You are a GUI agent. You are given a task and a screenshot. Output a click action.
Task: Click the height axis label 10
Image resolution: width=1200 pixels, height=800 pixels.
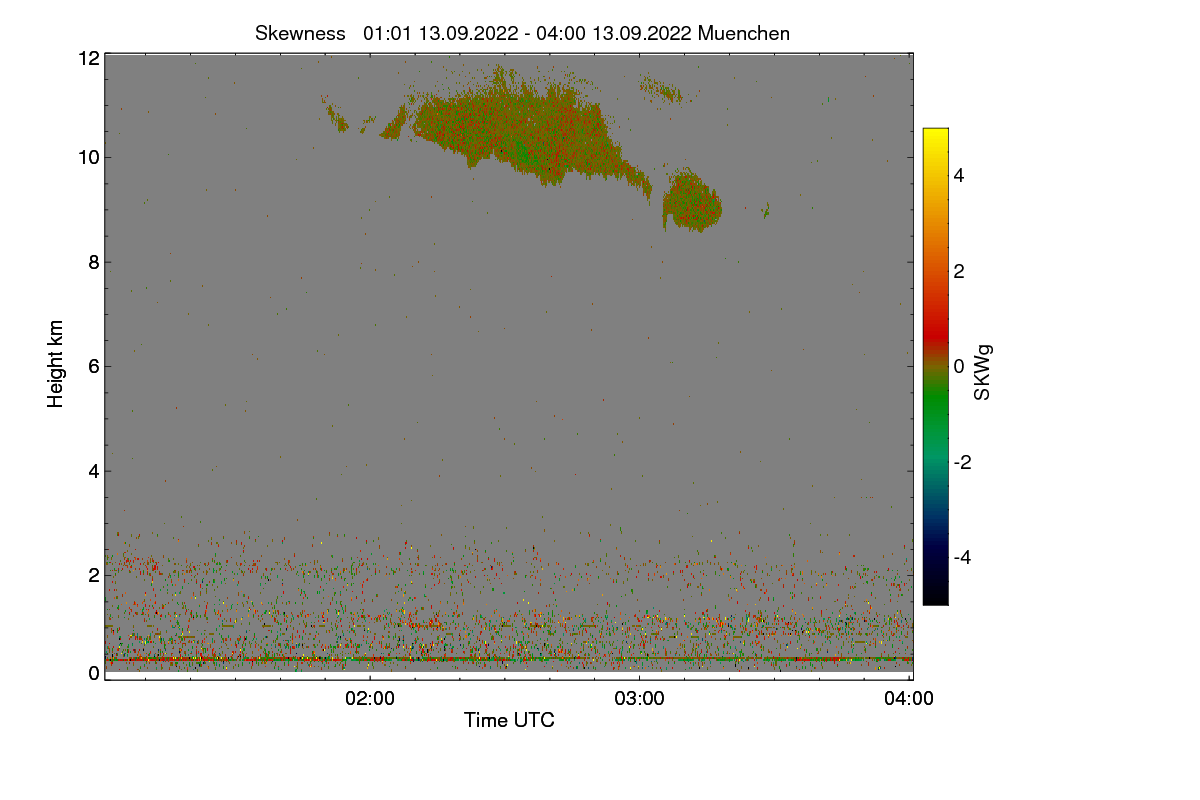[x=89, y=157]
